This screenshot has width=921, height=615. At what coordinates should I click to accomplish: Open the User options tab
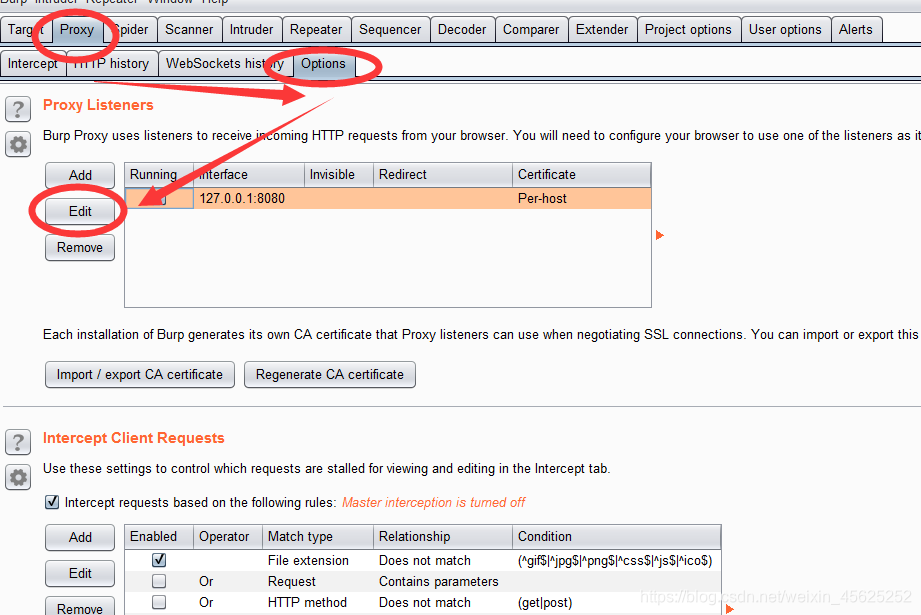click(x=785, y=29)
